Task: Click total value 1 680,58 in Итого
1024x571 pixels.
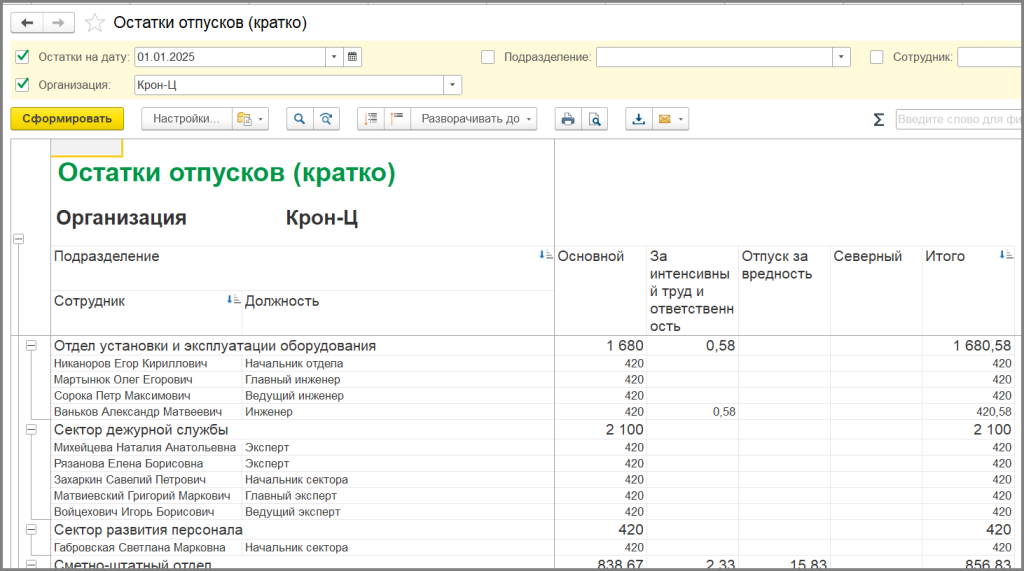Action: click(x=982, y=346)
